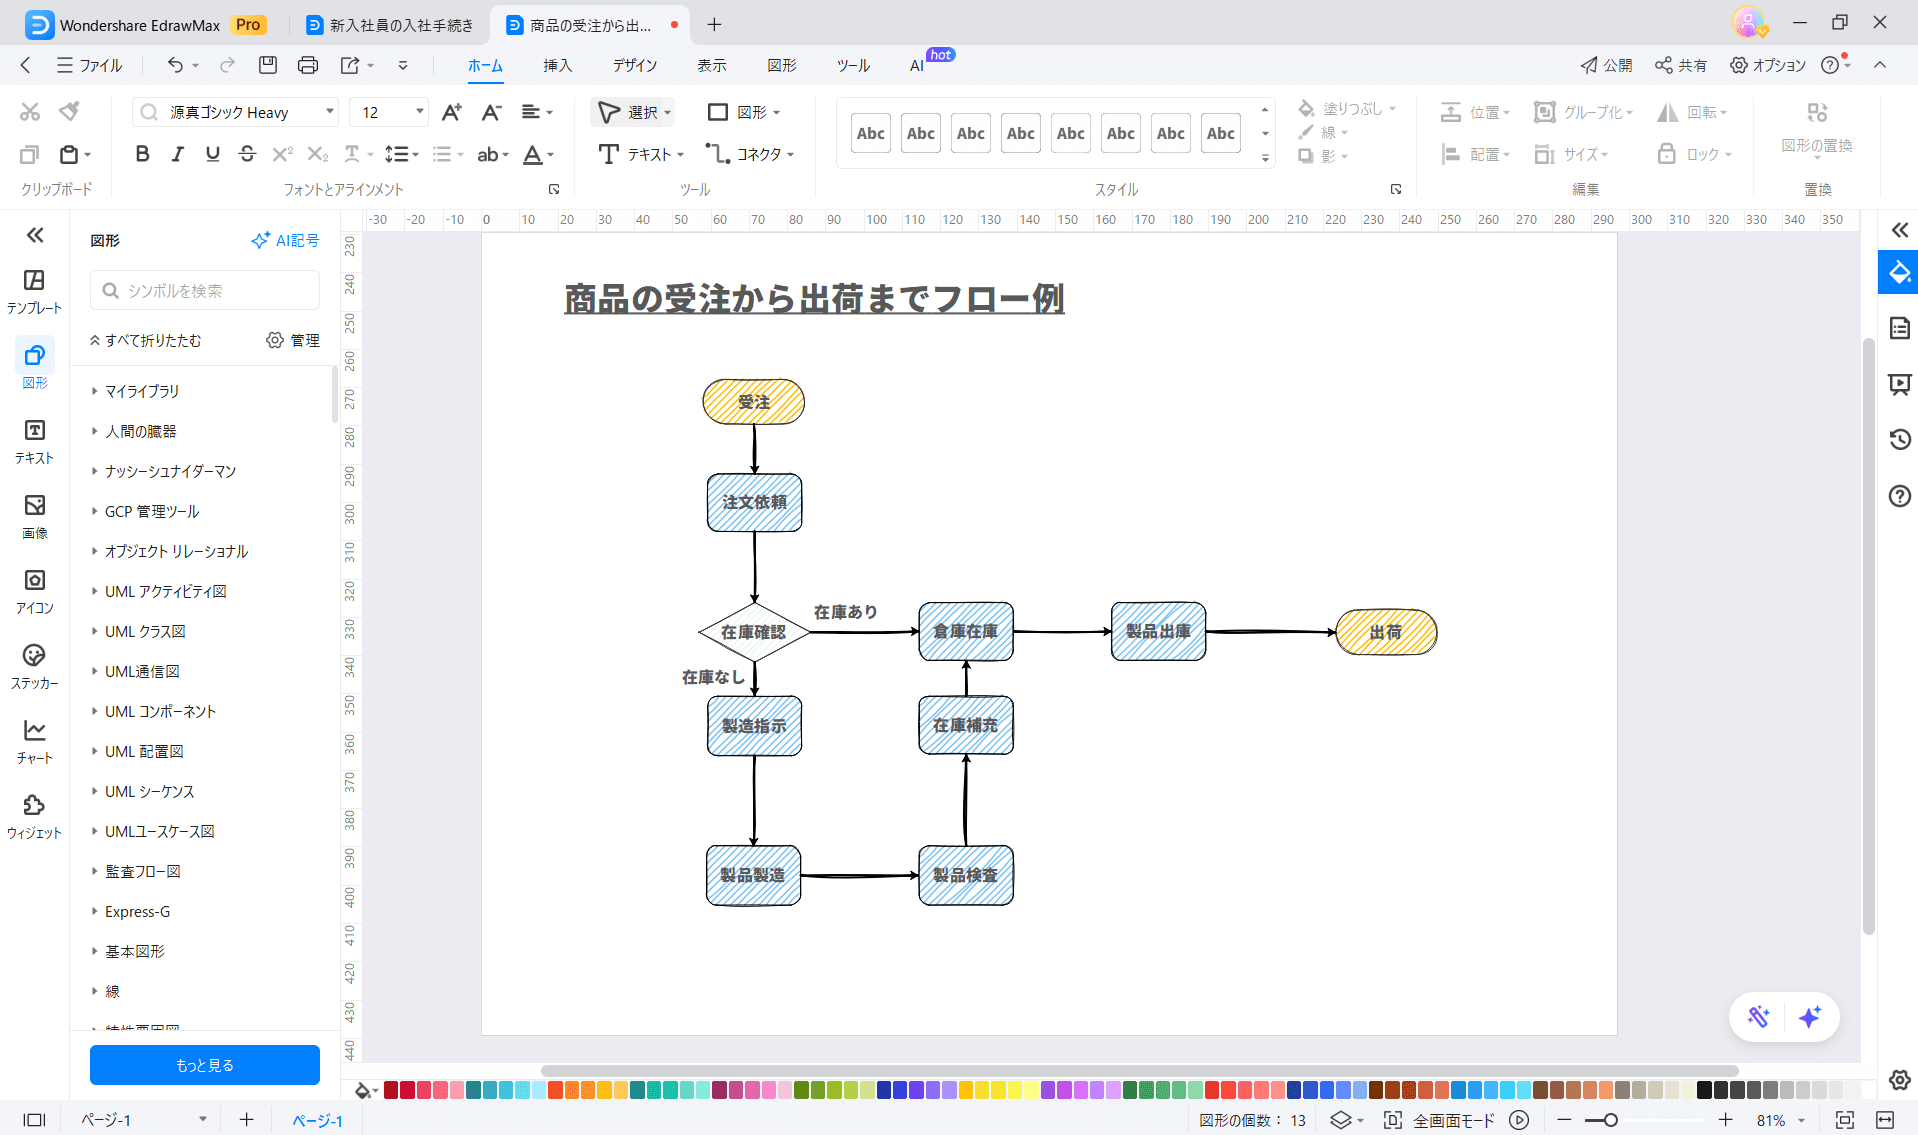
Task: Open the font name dropdown
Action: (330, 112)
